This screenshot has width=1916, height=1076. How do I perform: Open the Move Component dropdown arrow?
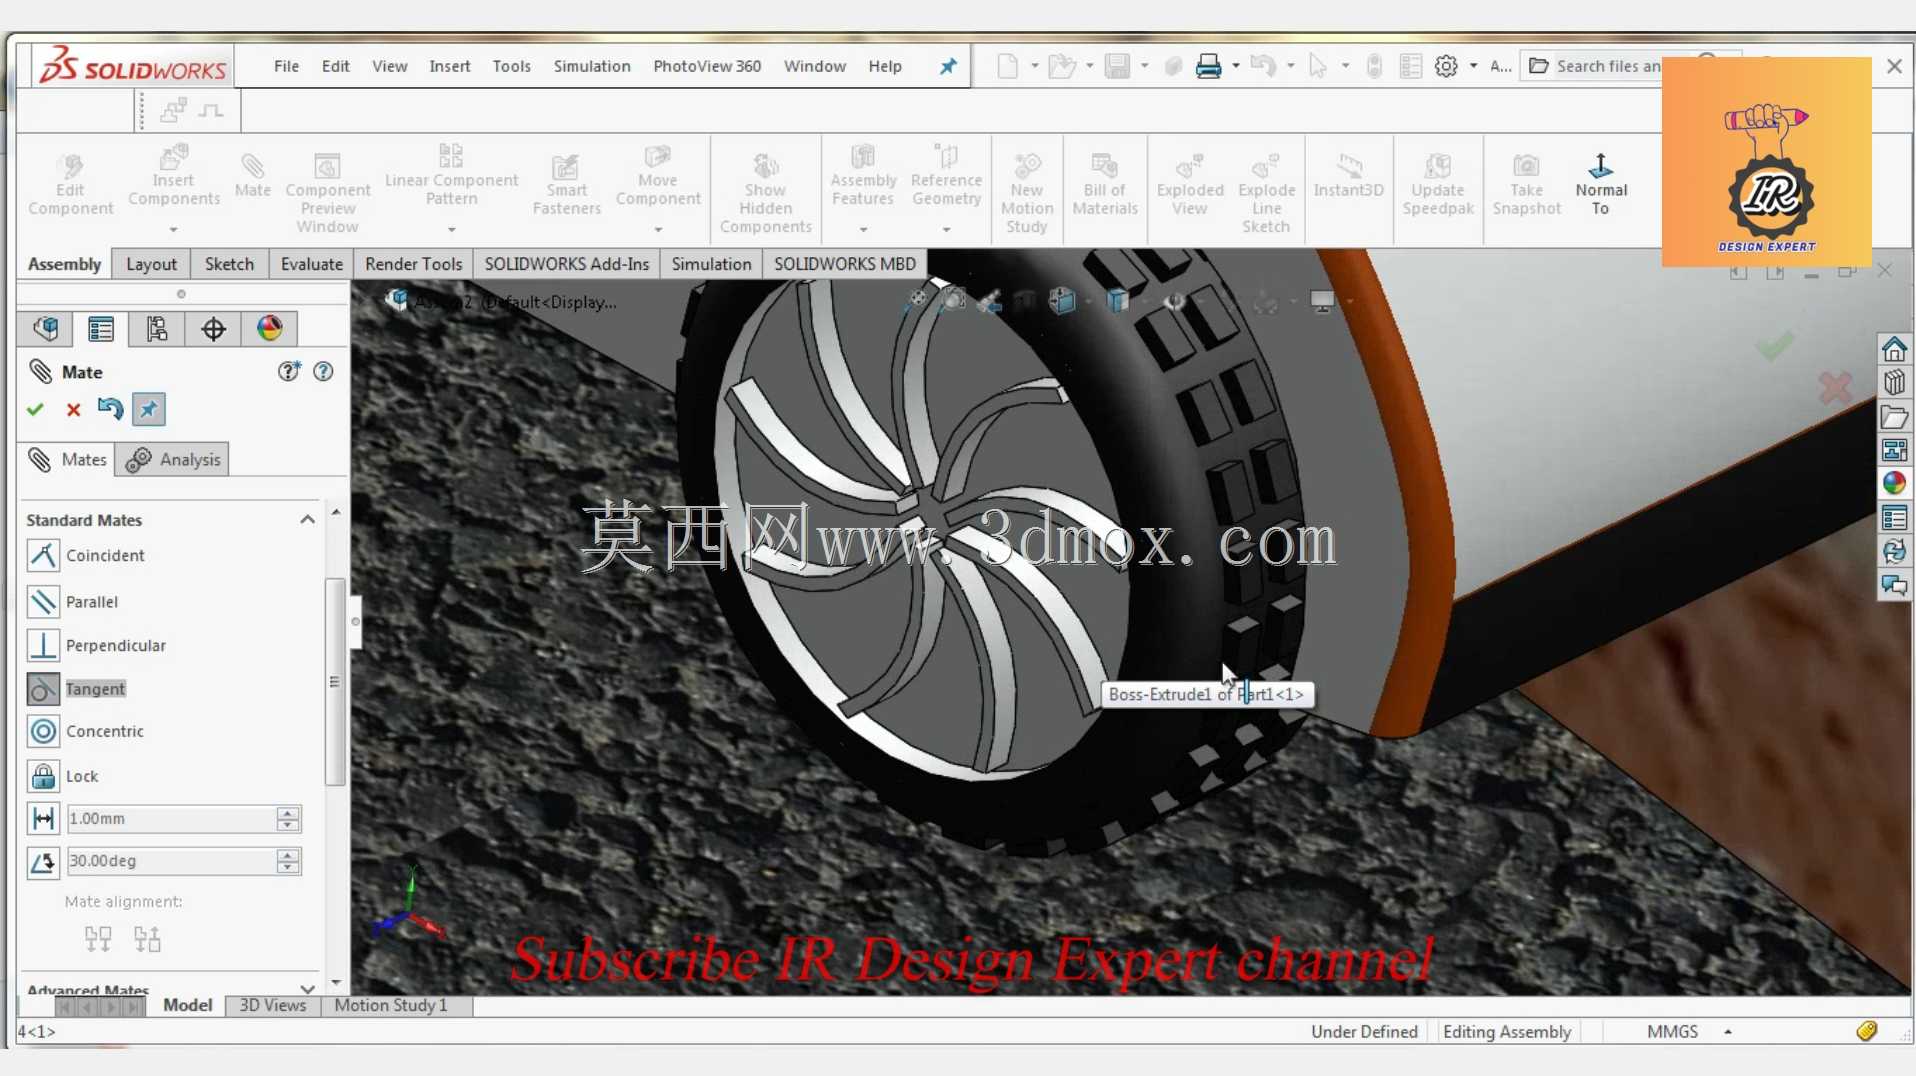pyautogui.click(x=658, y=229)
